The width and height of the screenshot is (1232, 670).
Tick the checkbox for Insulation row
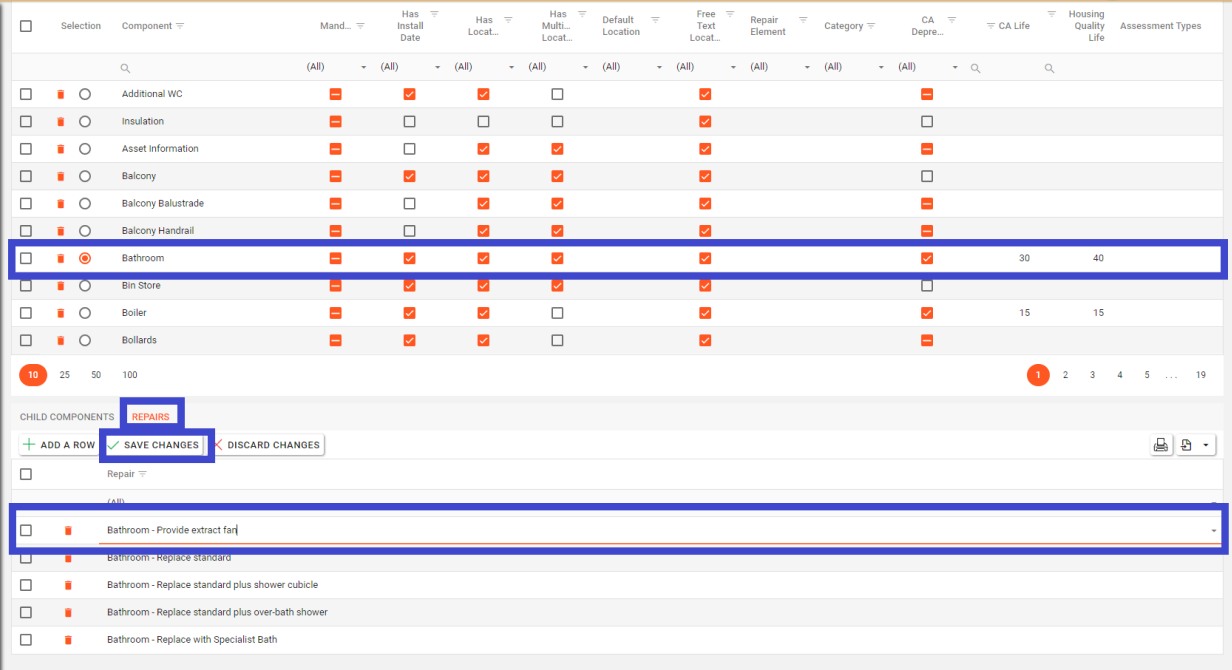(26, 121)
